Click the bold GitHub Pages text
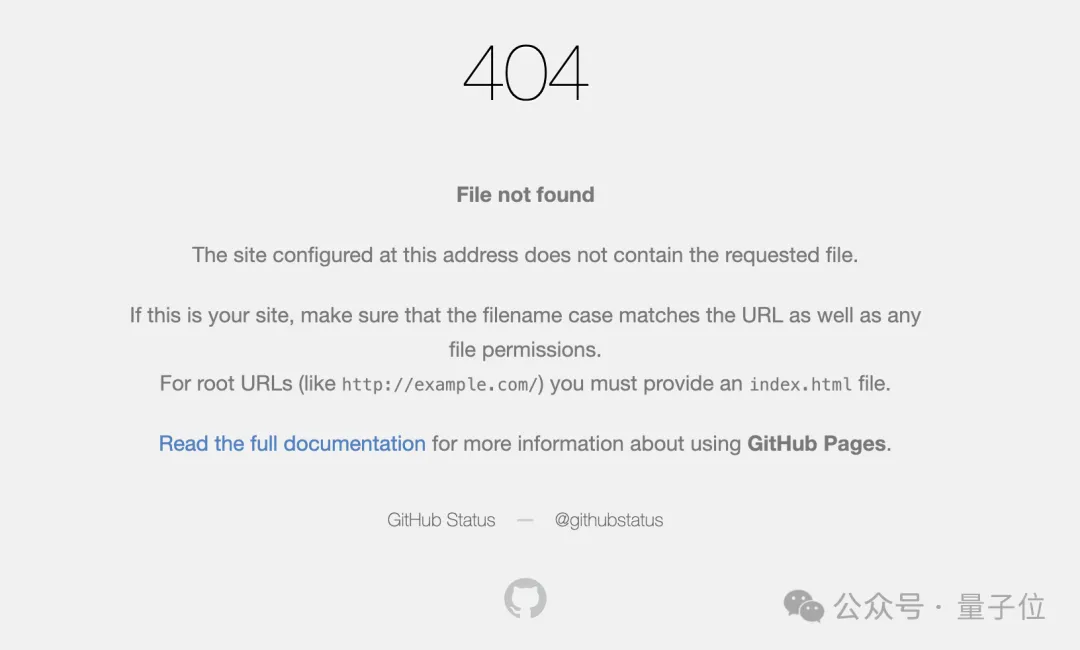Viewport: 1080px width, 650px height. [816, 444]
